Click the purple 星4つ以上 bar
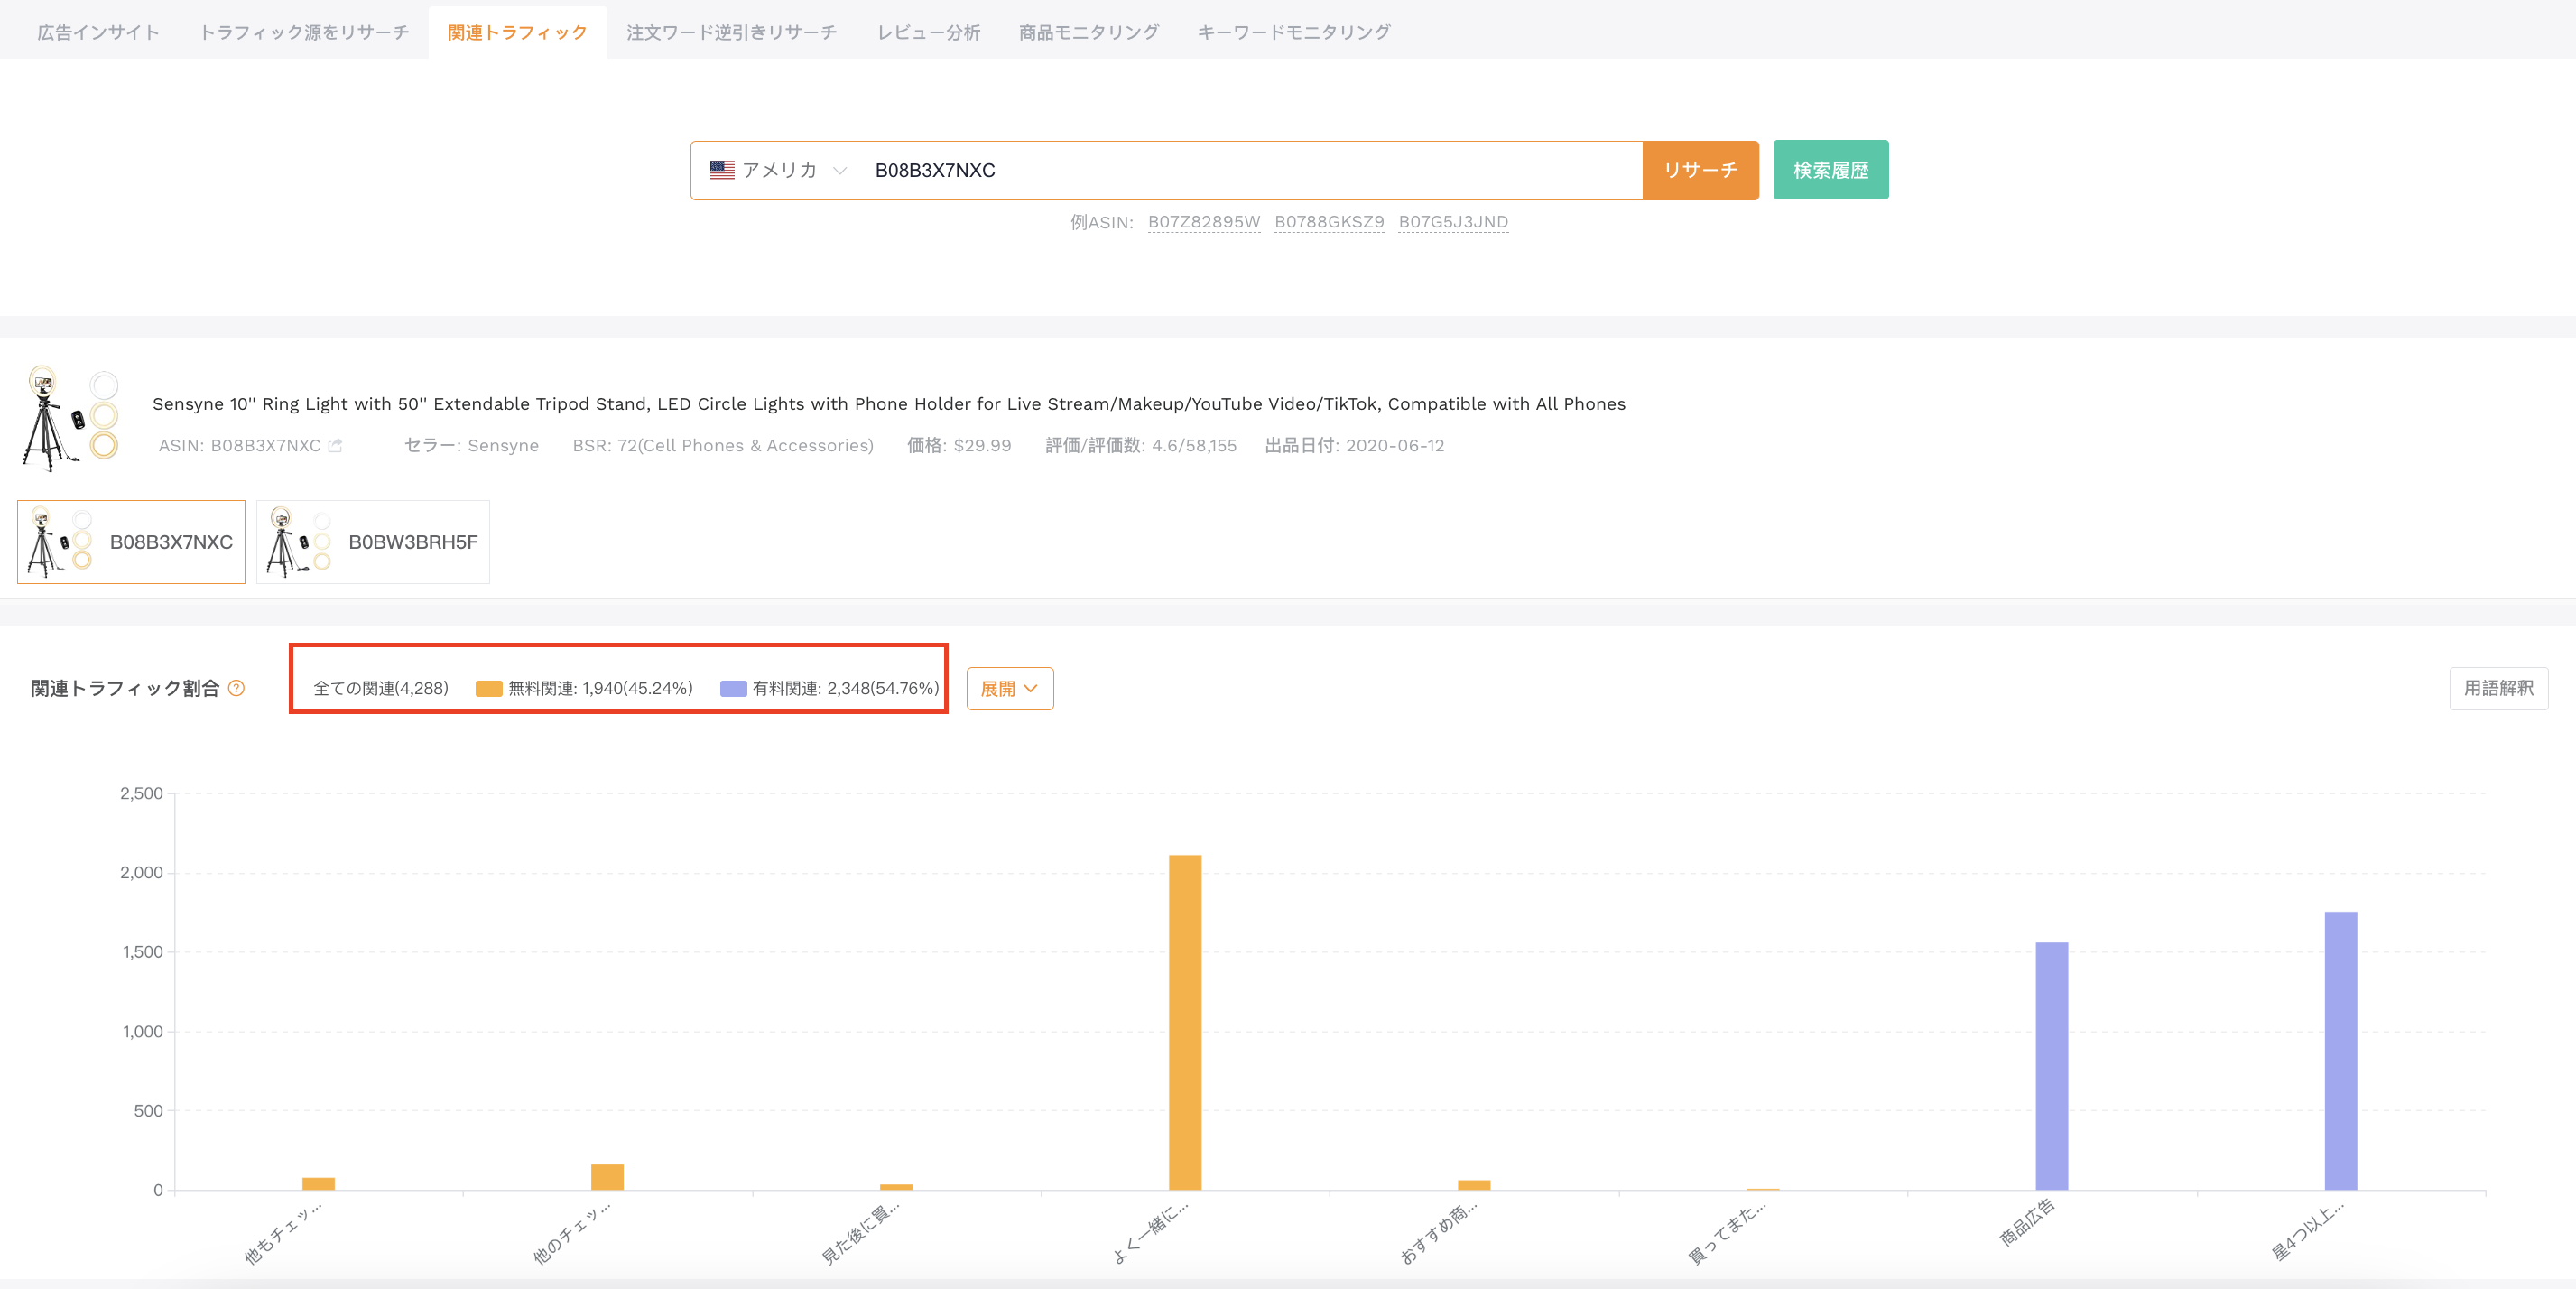2576x1289 pixels. coord(2340,1051)
